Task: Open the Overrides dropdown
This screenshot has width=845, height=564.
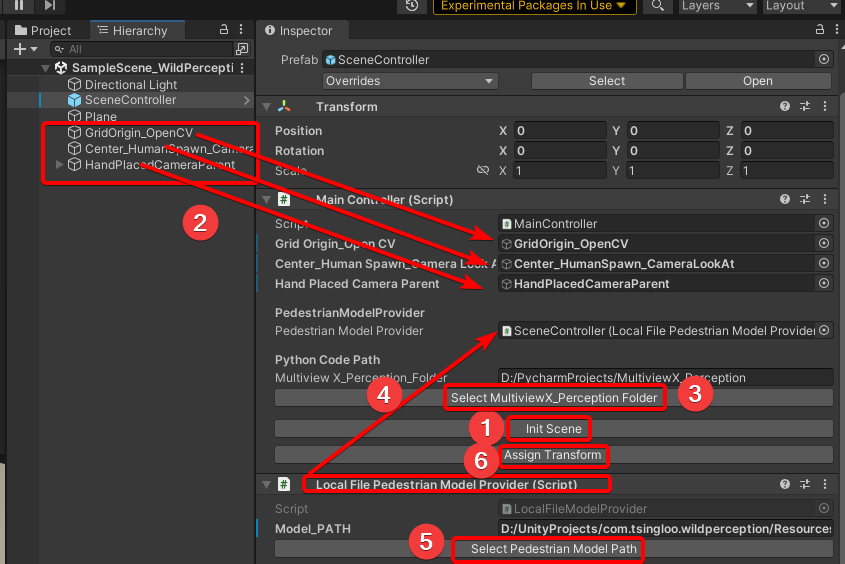Action: click(410, 81)
